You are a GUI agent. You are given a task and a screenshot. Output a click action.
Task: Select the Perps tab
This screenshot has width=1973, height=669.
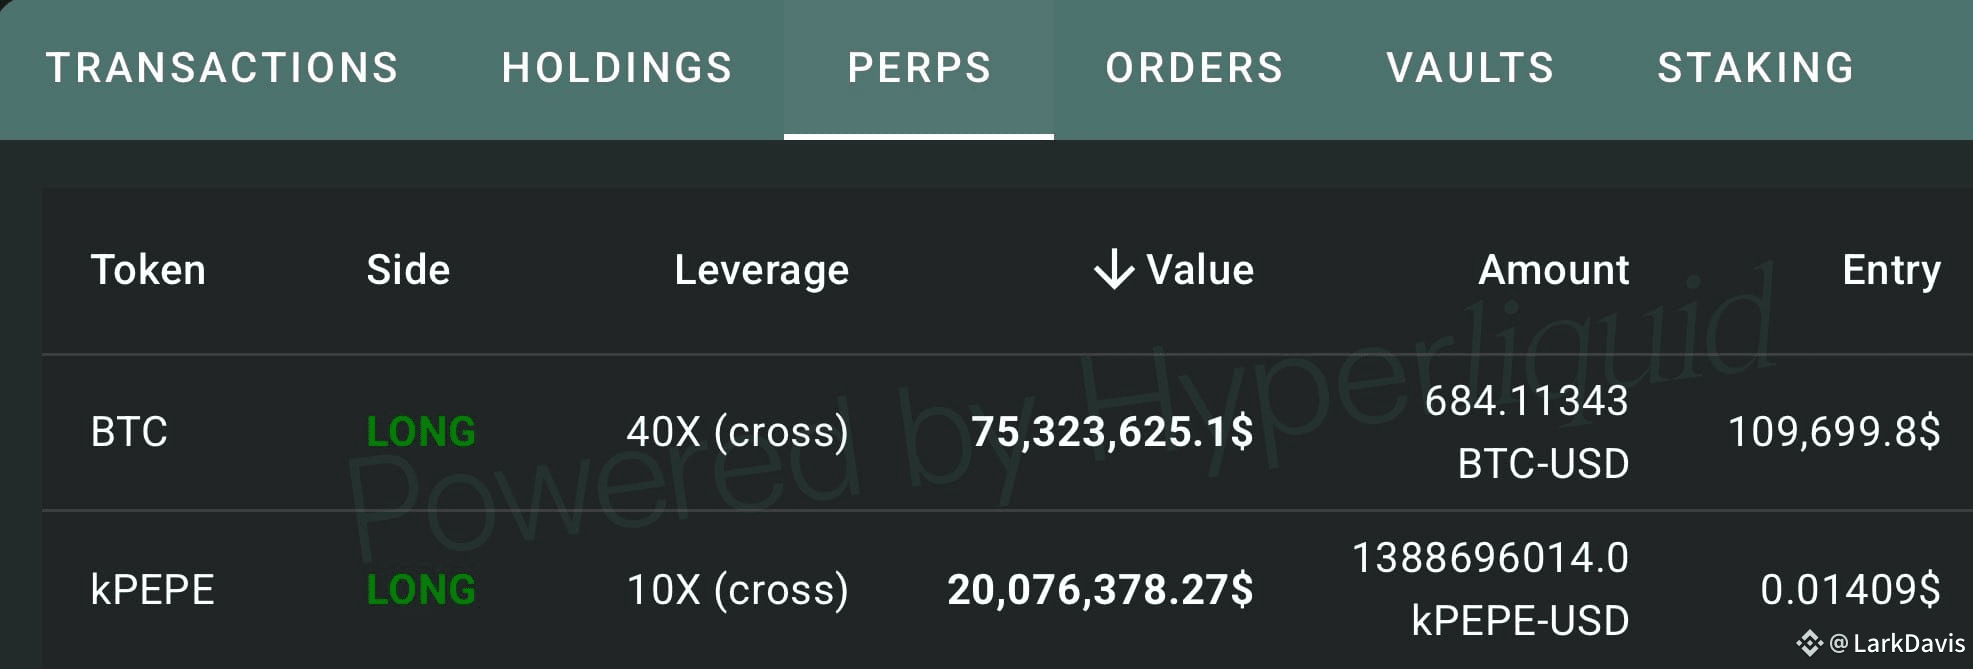(x=919, y=68)
